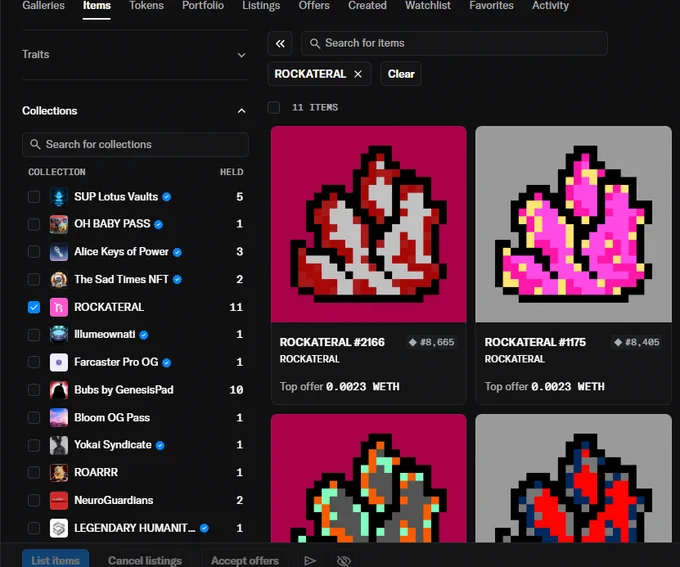Click verified badge next to SUP Lotus Vaults
Screen dimensions: 680x567
(167, 197)
